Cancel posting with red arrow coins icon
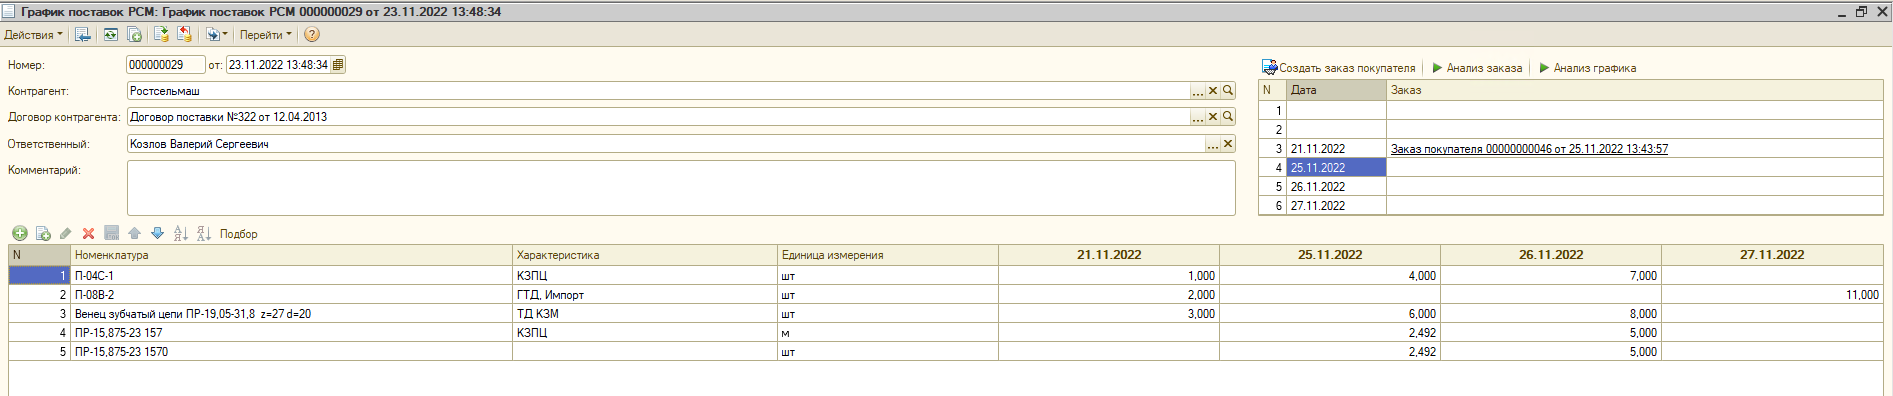This screenshot has height=396, width=1893. [184, 35]
